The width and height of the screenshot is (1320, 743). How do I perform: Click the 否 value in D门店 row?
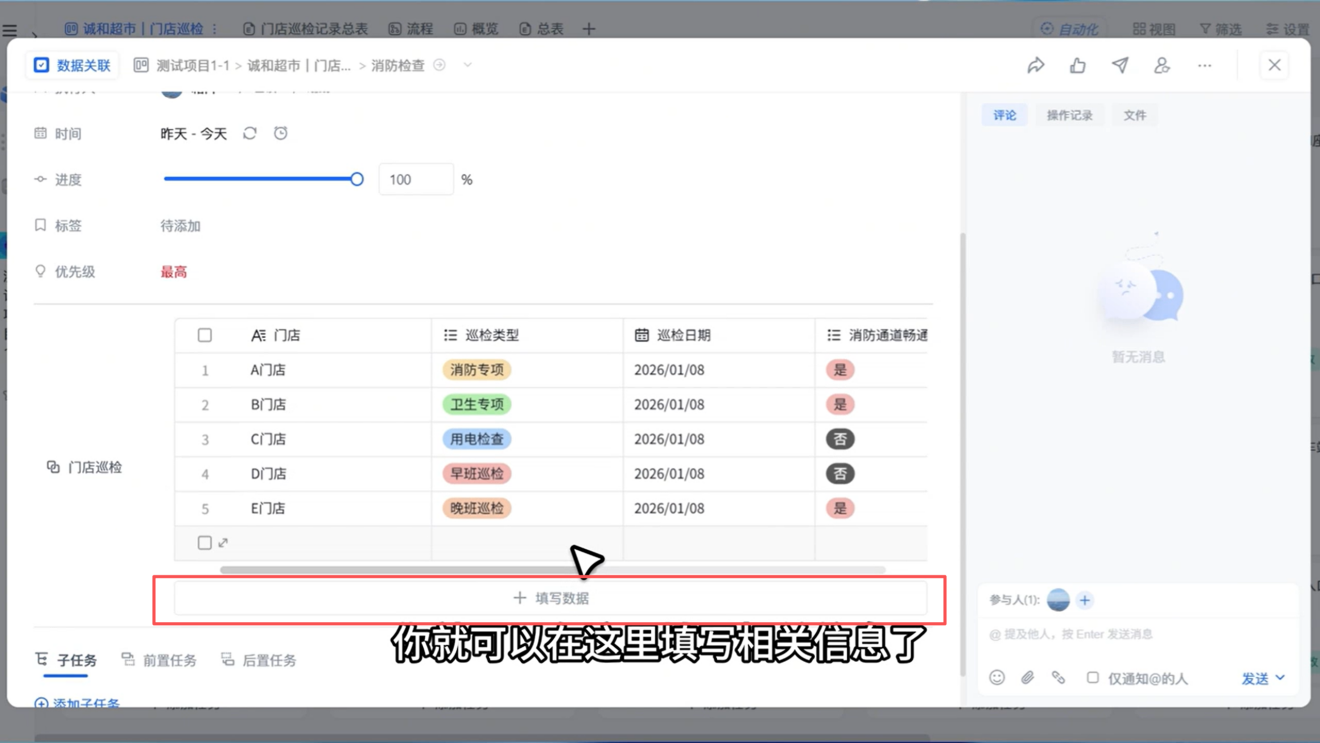click(x=840, y=473)
